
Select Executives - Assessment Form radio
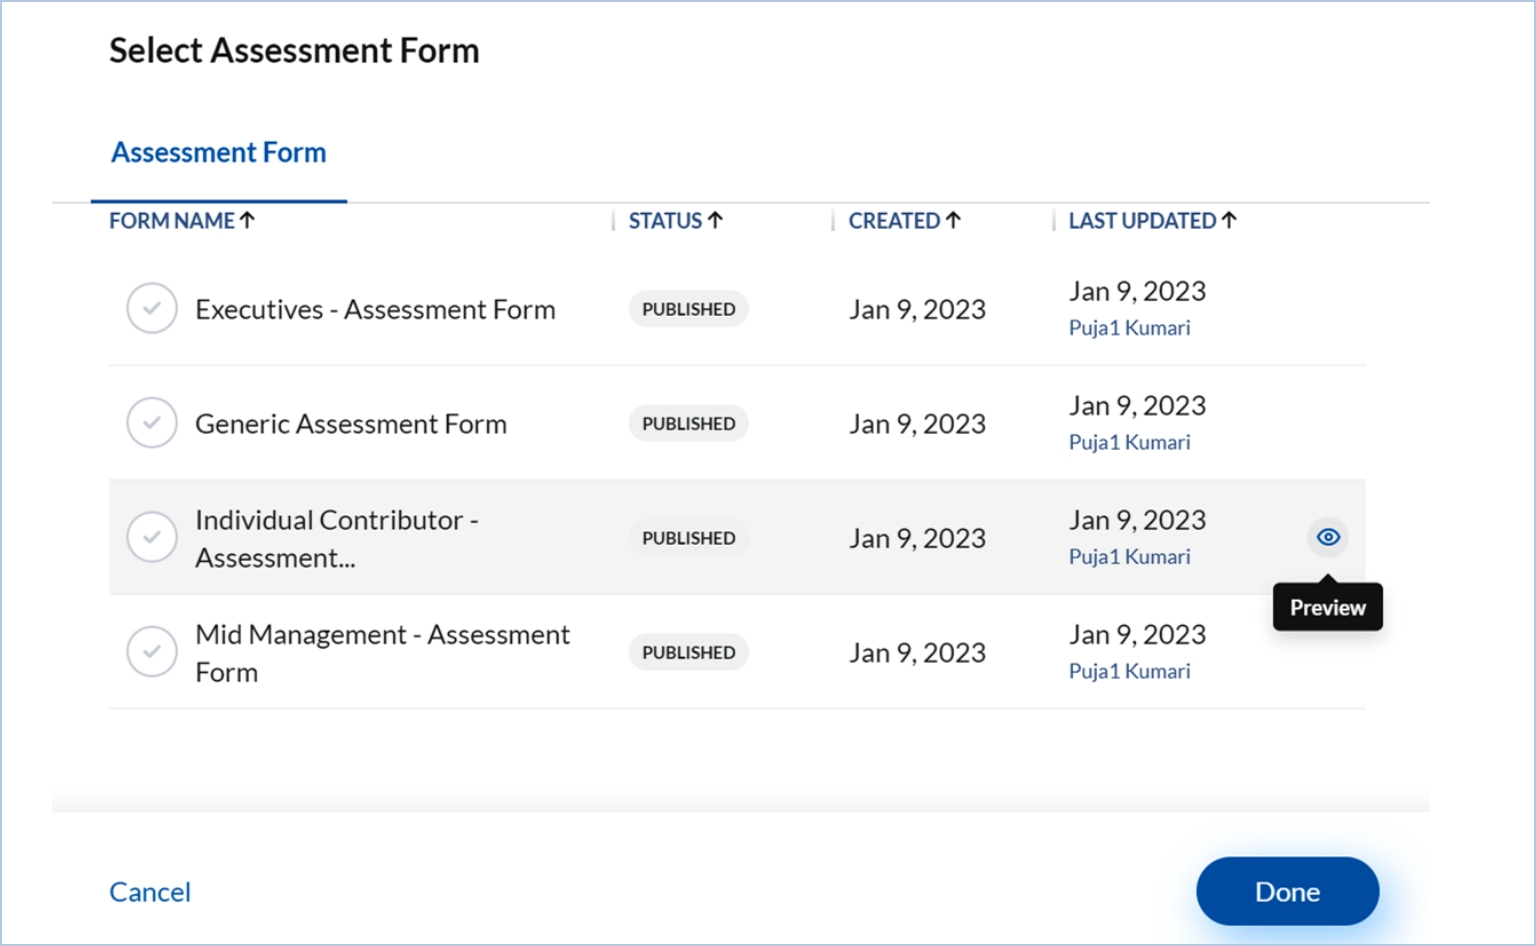(152, 309)
